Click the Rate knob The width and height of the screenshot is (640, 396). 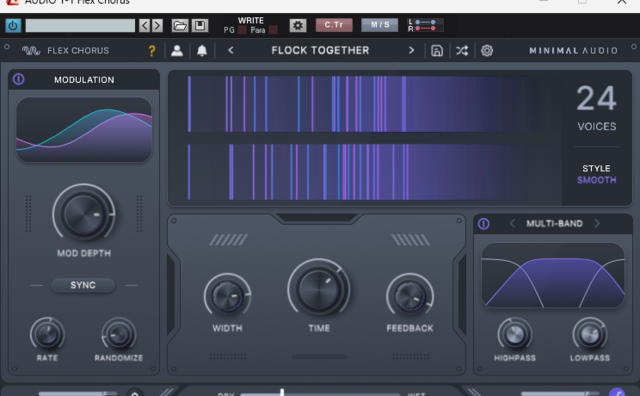[x=47, y=335]
